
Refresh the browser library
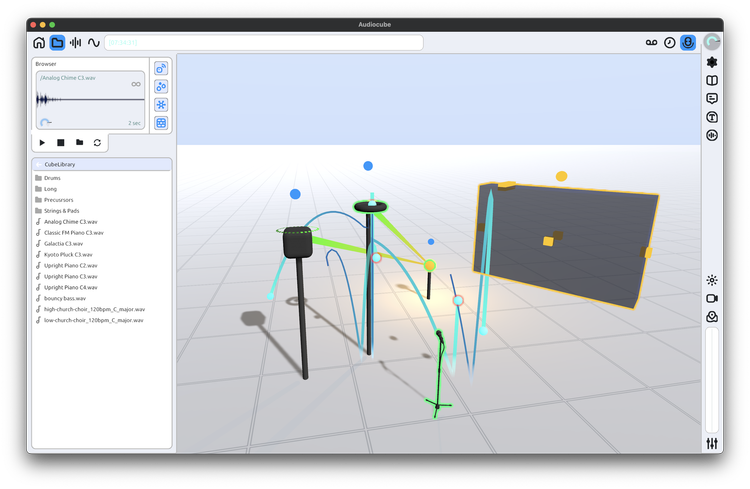97,143
